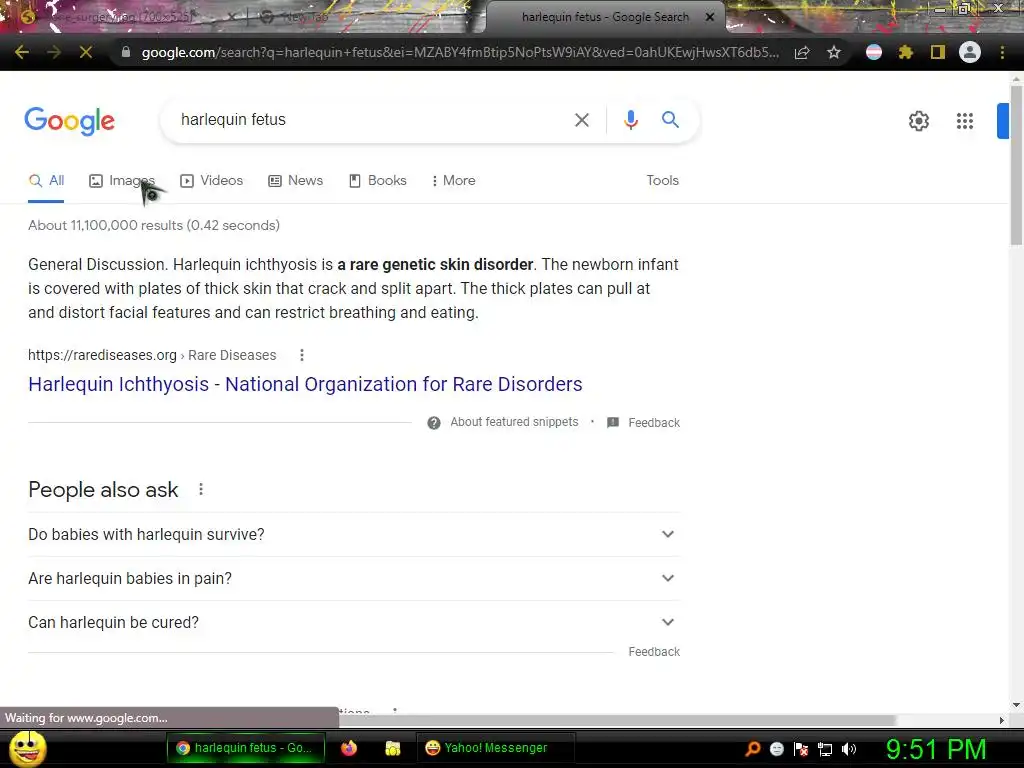Switch to the News results tab
This screenshot has height=768, width=1024.
295,181
